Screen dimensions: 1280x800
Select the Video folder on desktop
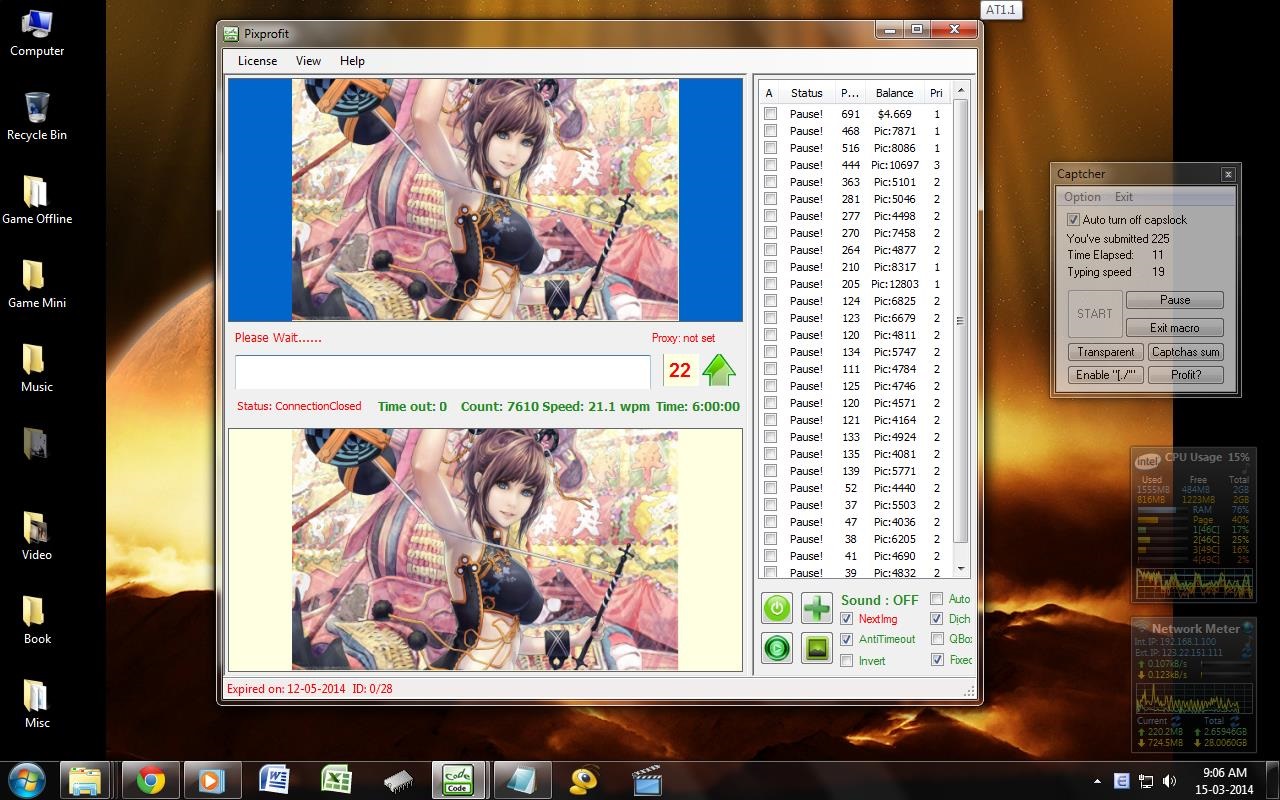click(37, 535)
